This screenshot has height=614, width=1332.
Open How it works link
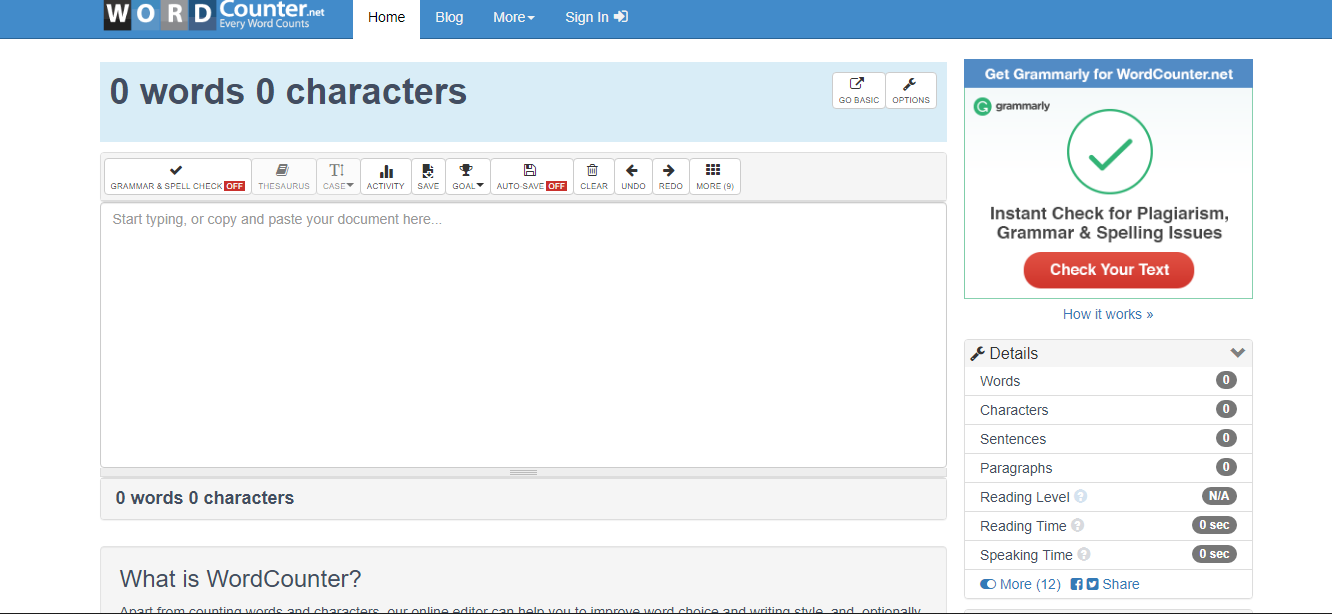(x=1108, y=314)
